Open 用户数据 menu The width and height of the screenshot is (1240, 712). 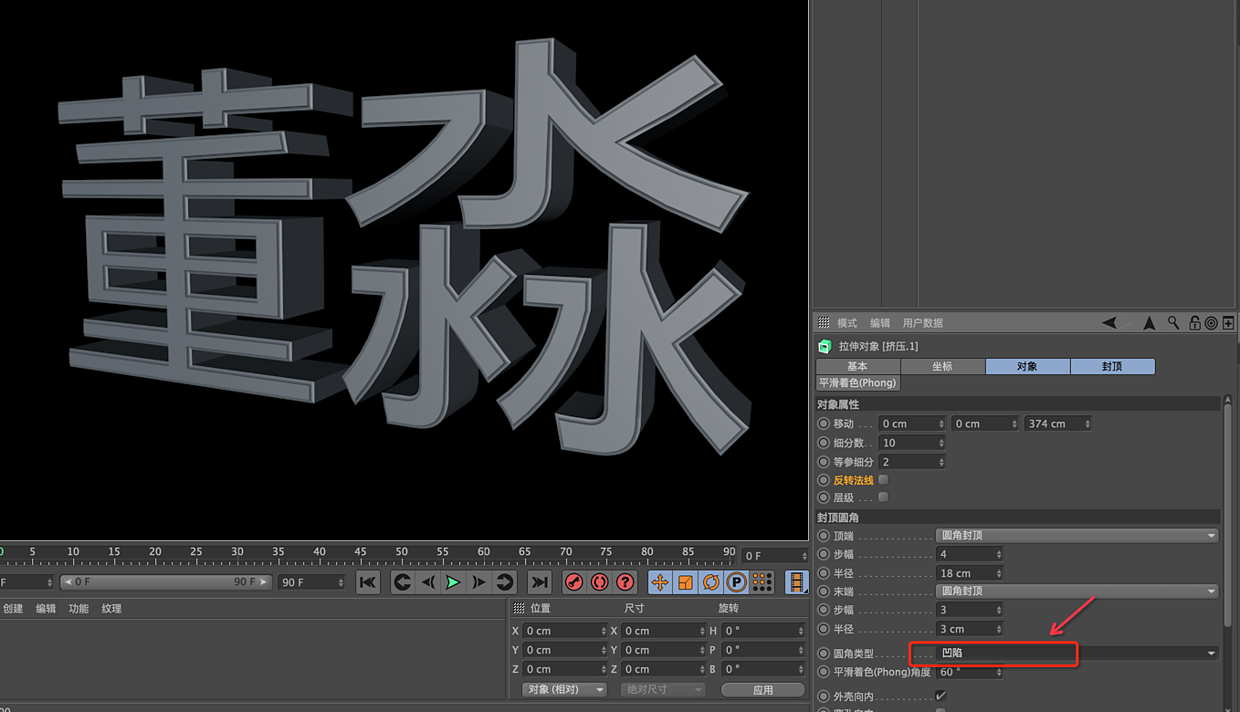[x=923, y=323]
